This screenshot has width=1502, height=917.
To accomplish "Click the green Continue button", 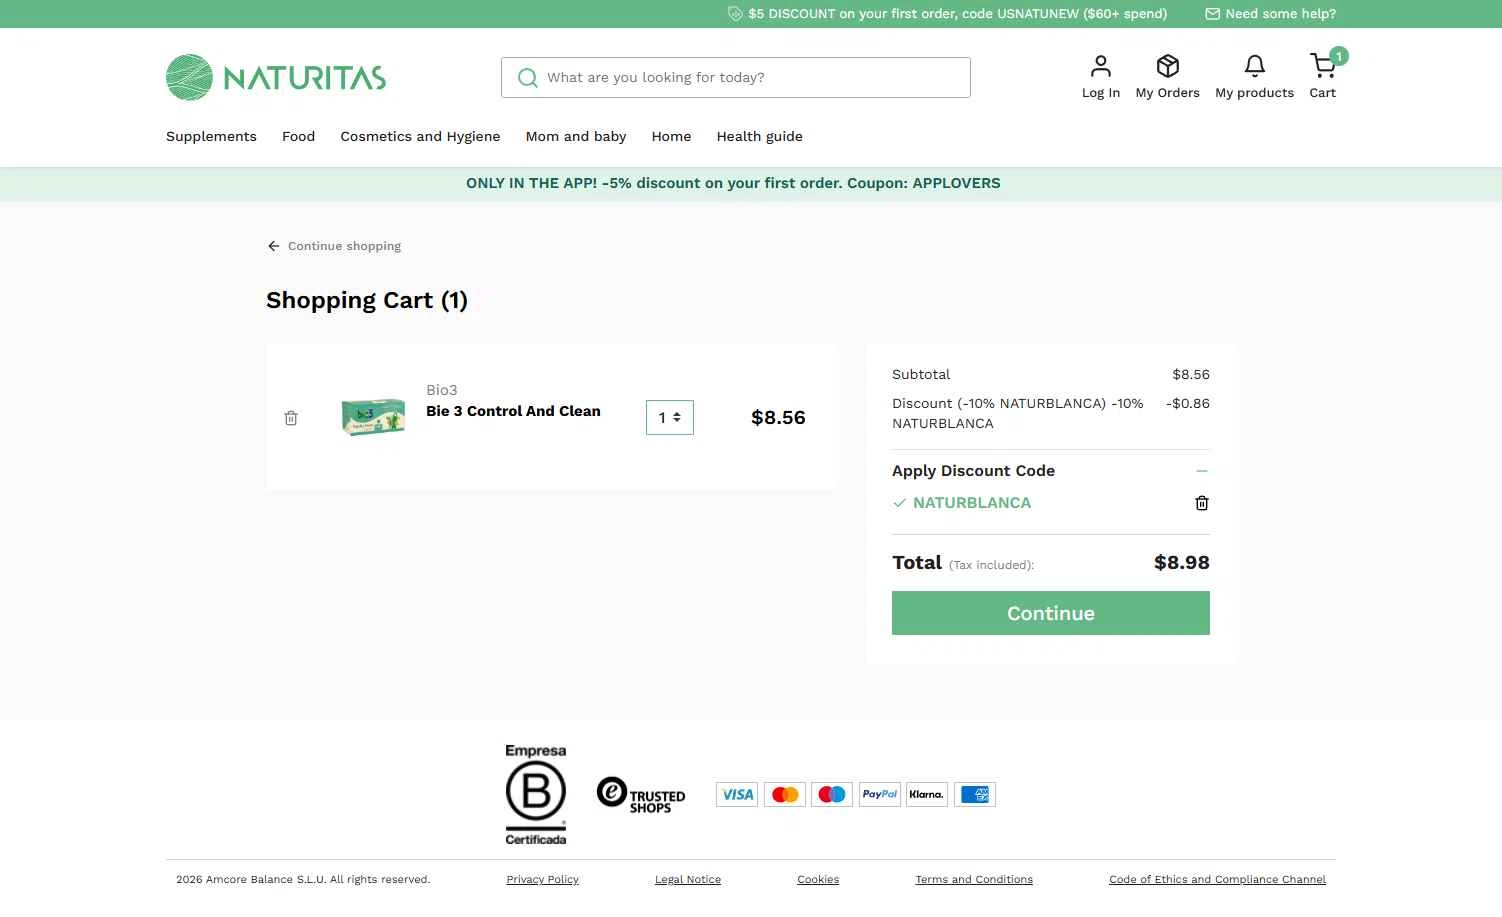I will click(1051, 613).
